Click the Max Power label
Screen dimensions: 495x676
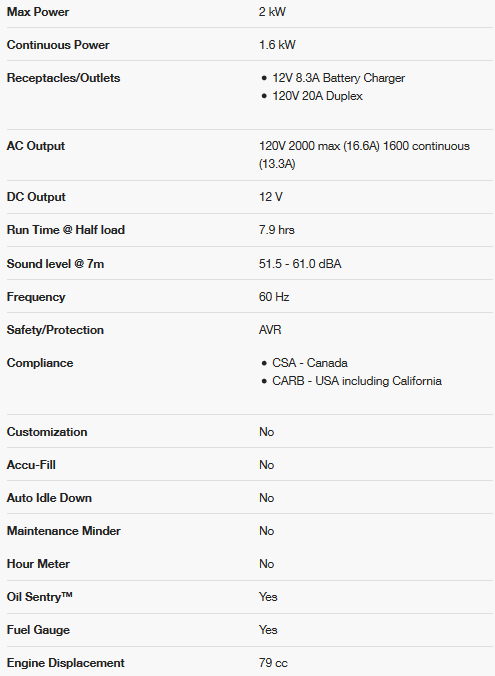tap(38, 12)
